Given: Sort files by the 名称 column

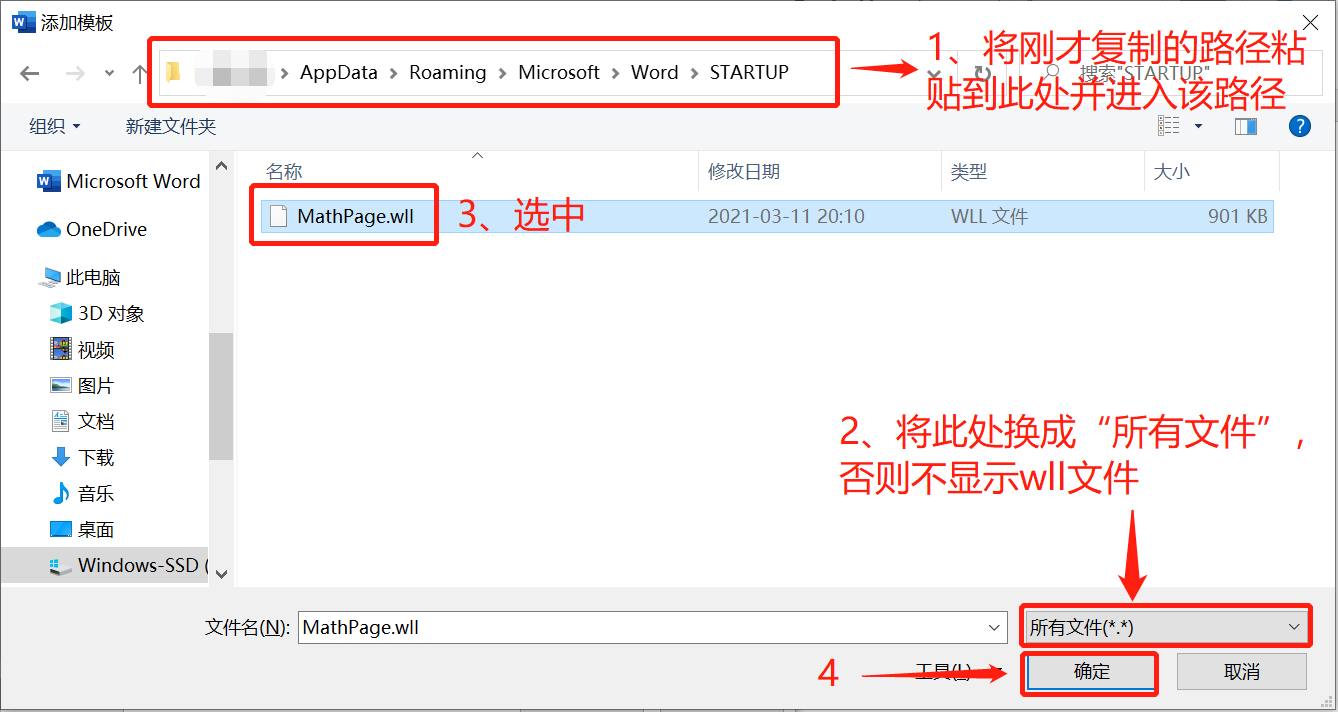Looking at the screenshot, I should pos(284,171).
